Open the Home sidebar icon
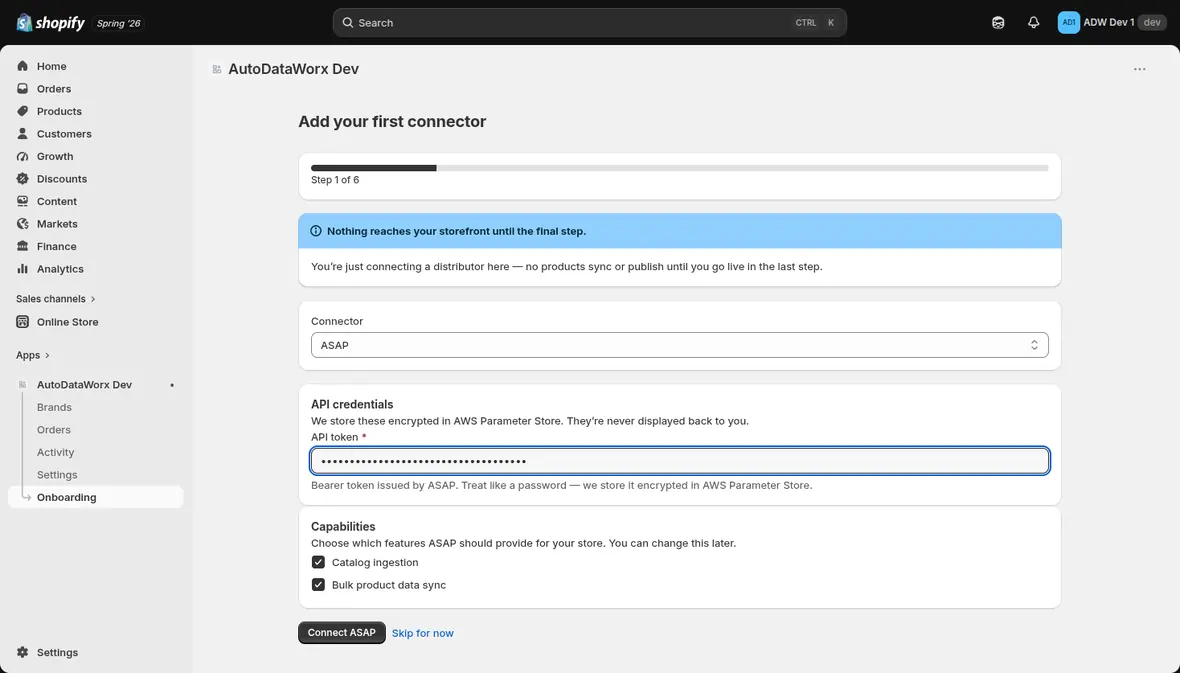The image size is (1180, 673). [x=23, y=66]
